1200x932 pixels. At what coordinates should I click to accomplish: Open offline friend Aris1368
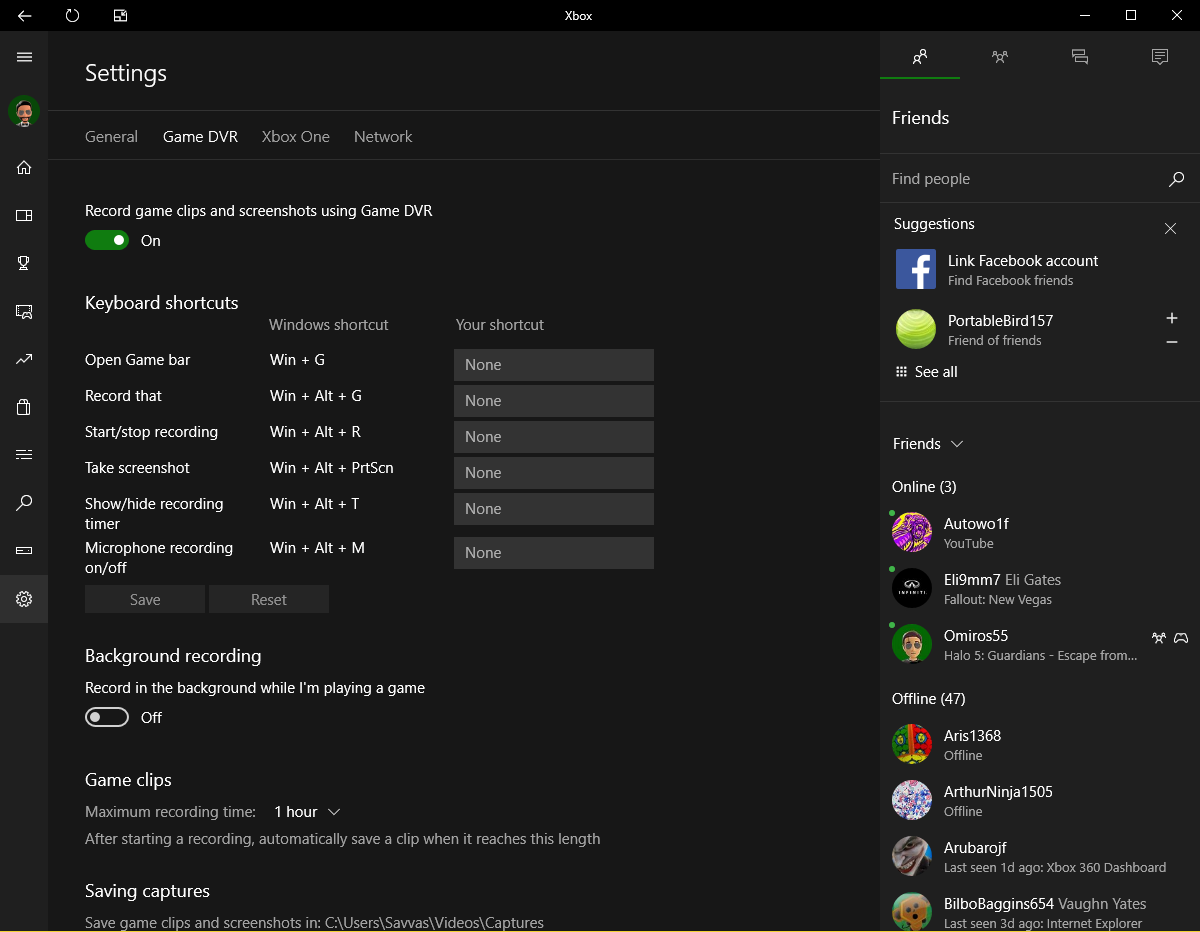tap(1040, 744)
